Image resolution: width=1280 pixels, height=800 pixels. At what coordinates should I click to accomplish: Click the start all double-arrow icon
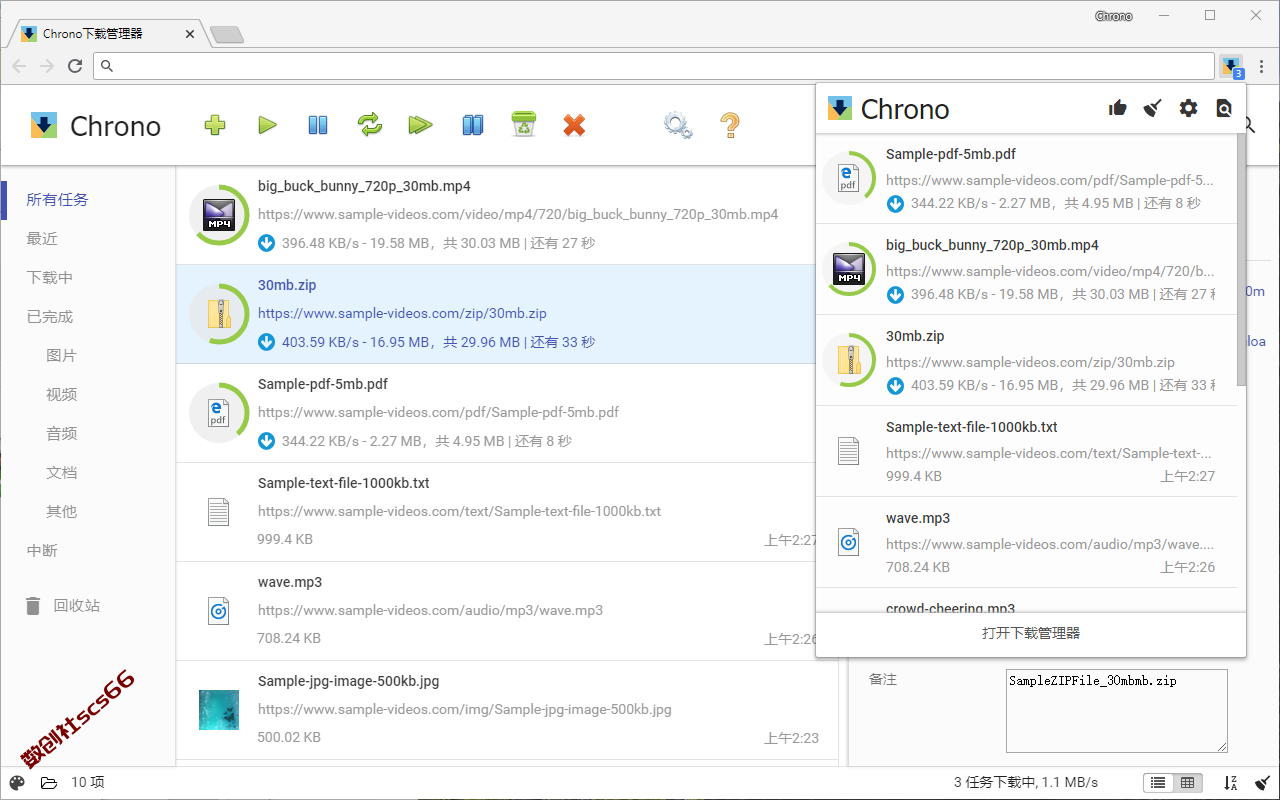click(421, 125)
